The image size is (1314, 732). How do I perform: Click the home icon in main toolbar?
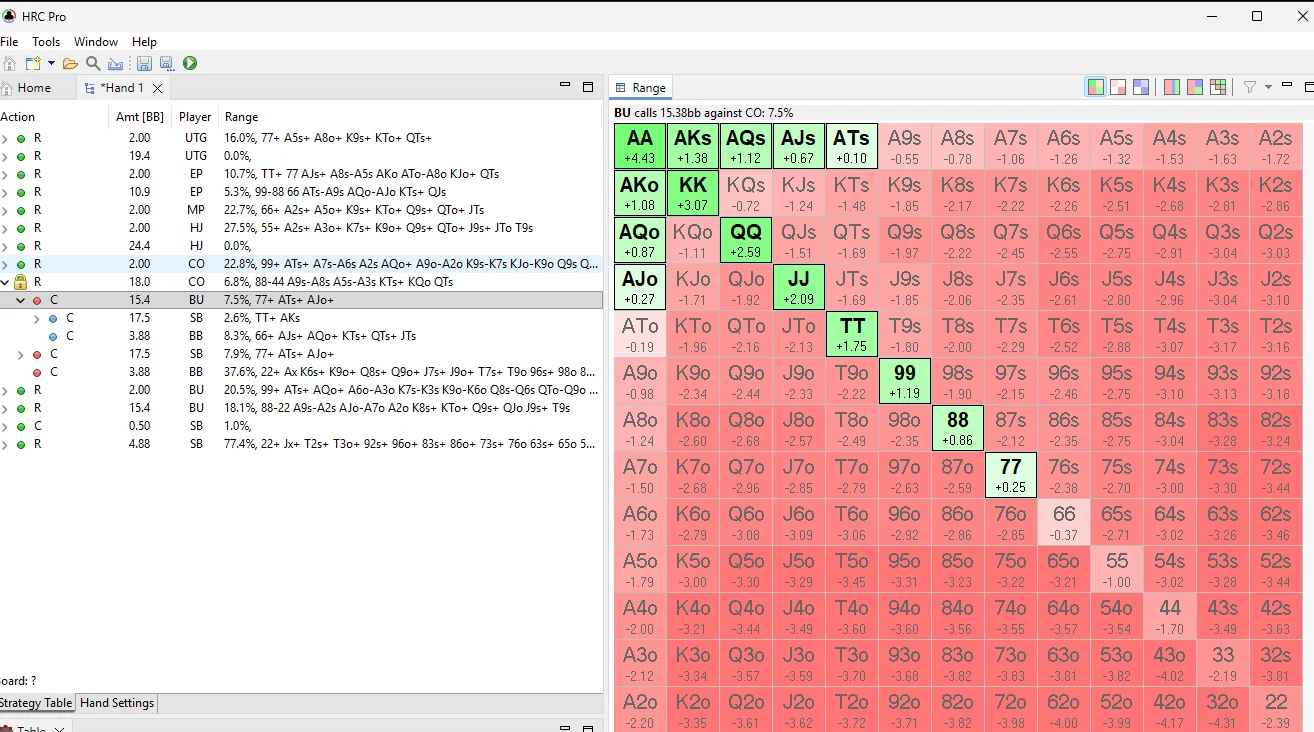[x=9, y=63]
